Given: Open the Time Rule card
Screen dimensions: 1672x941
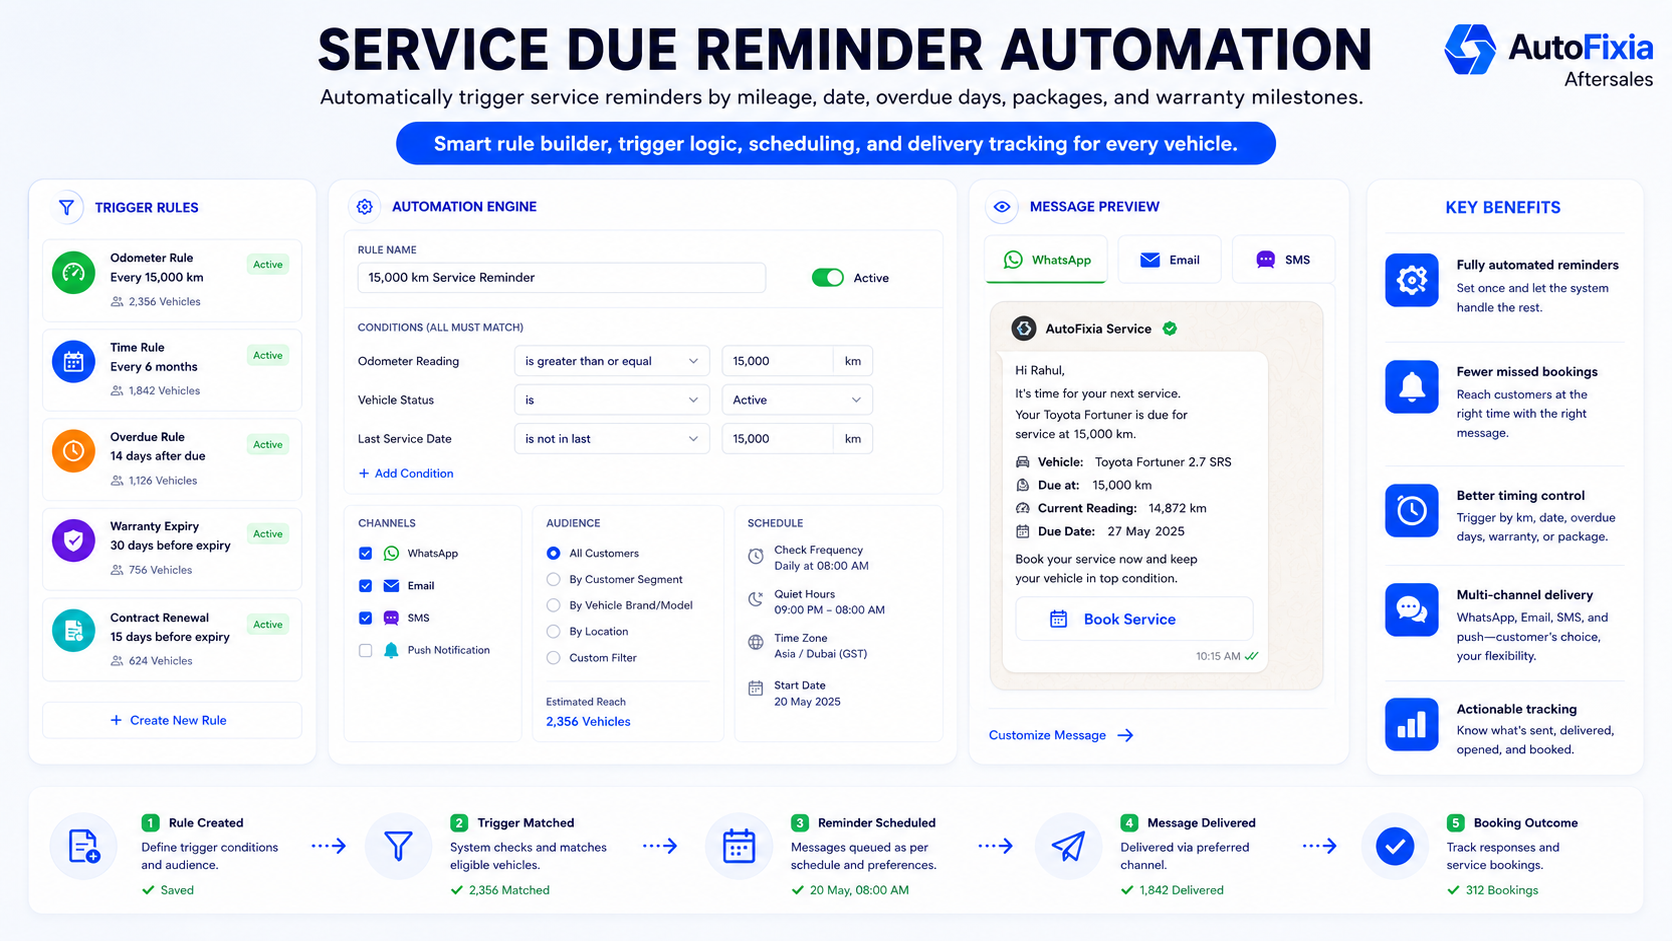Looking at the screenshot, I should pyautogui.click(x=172, y=370).
